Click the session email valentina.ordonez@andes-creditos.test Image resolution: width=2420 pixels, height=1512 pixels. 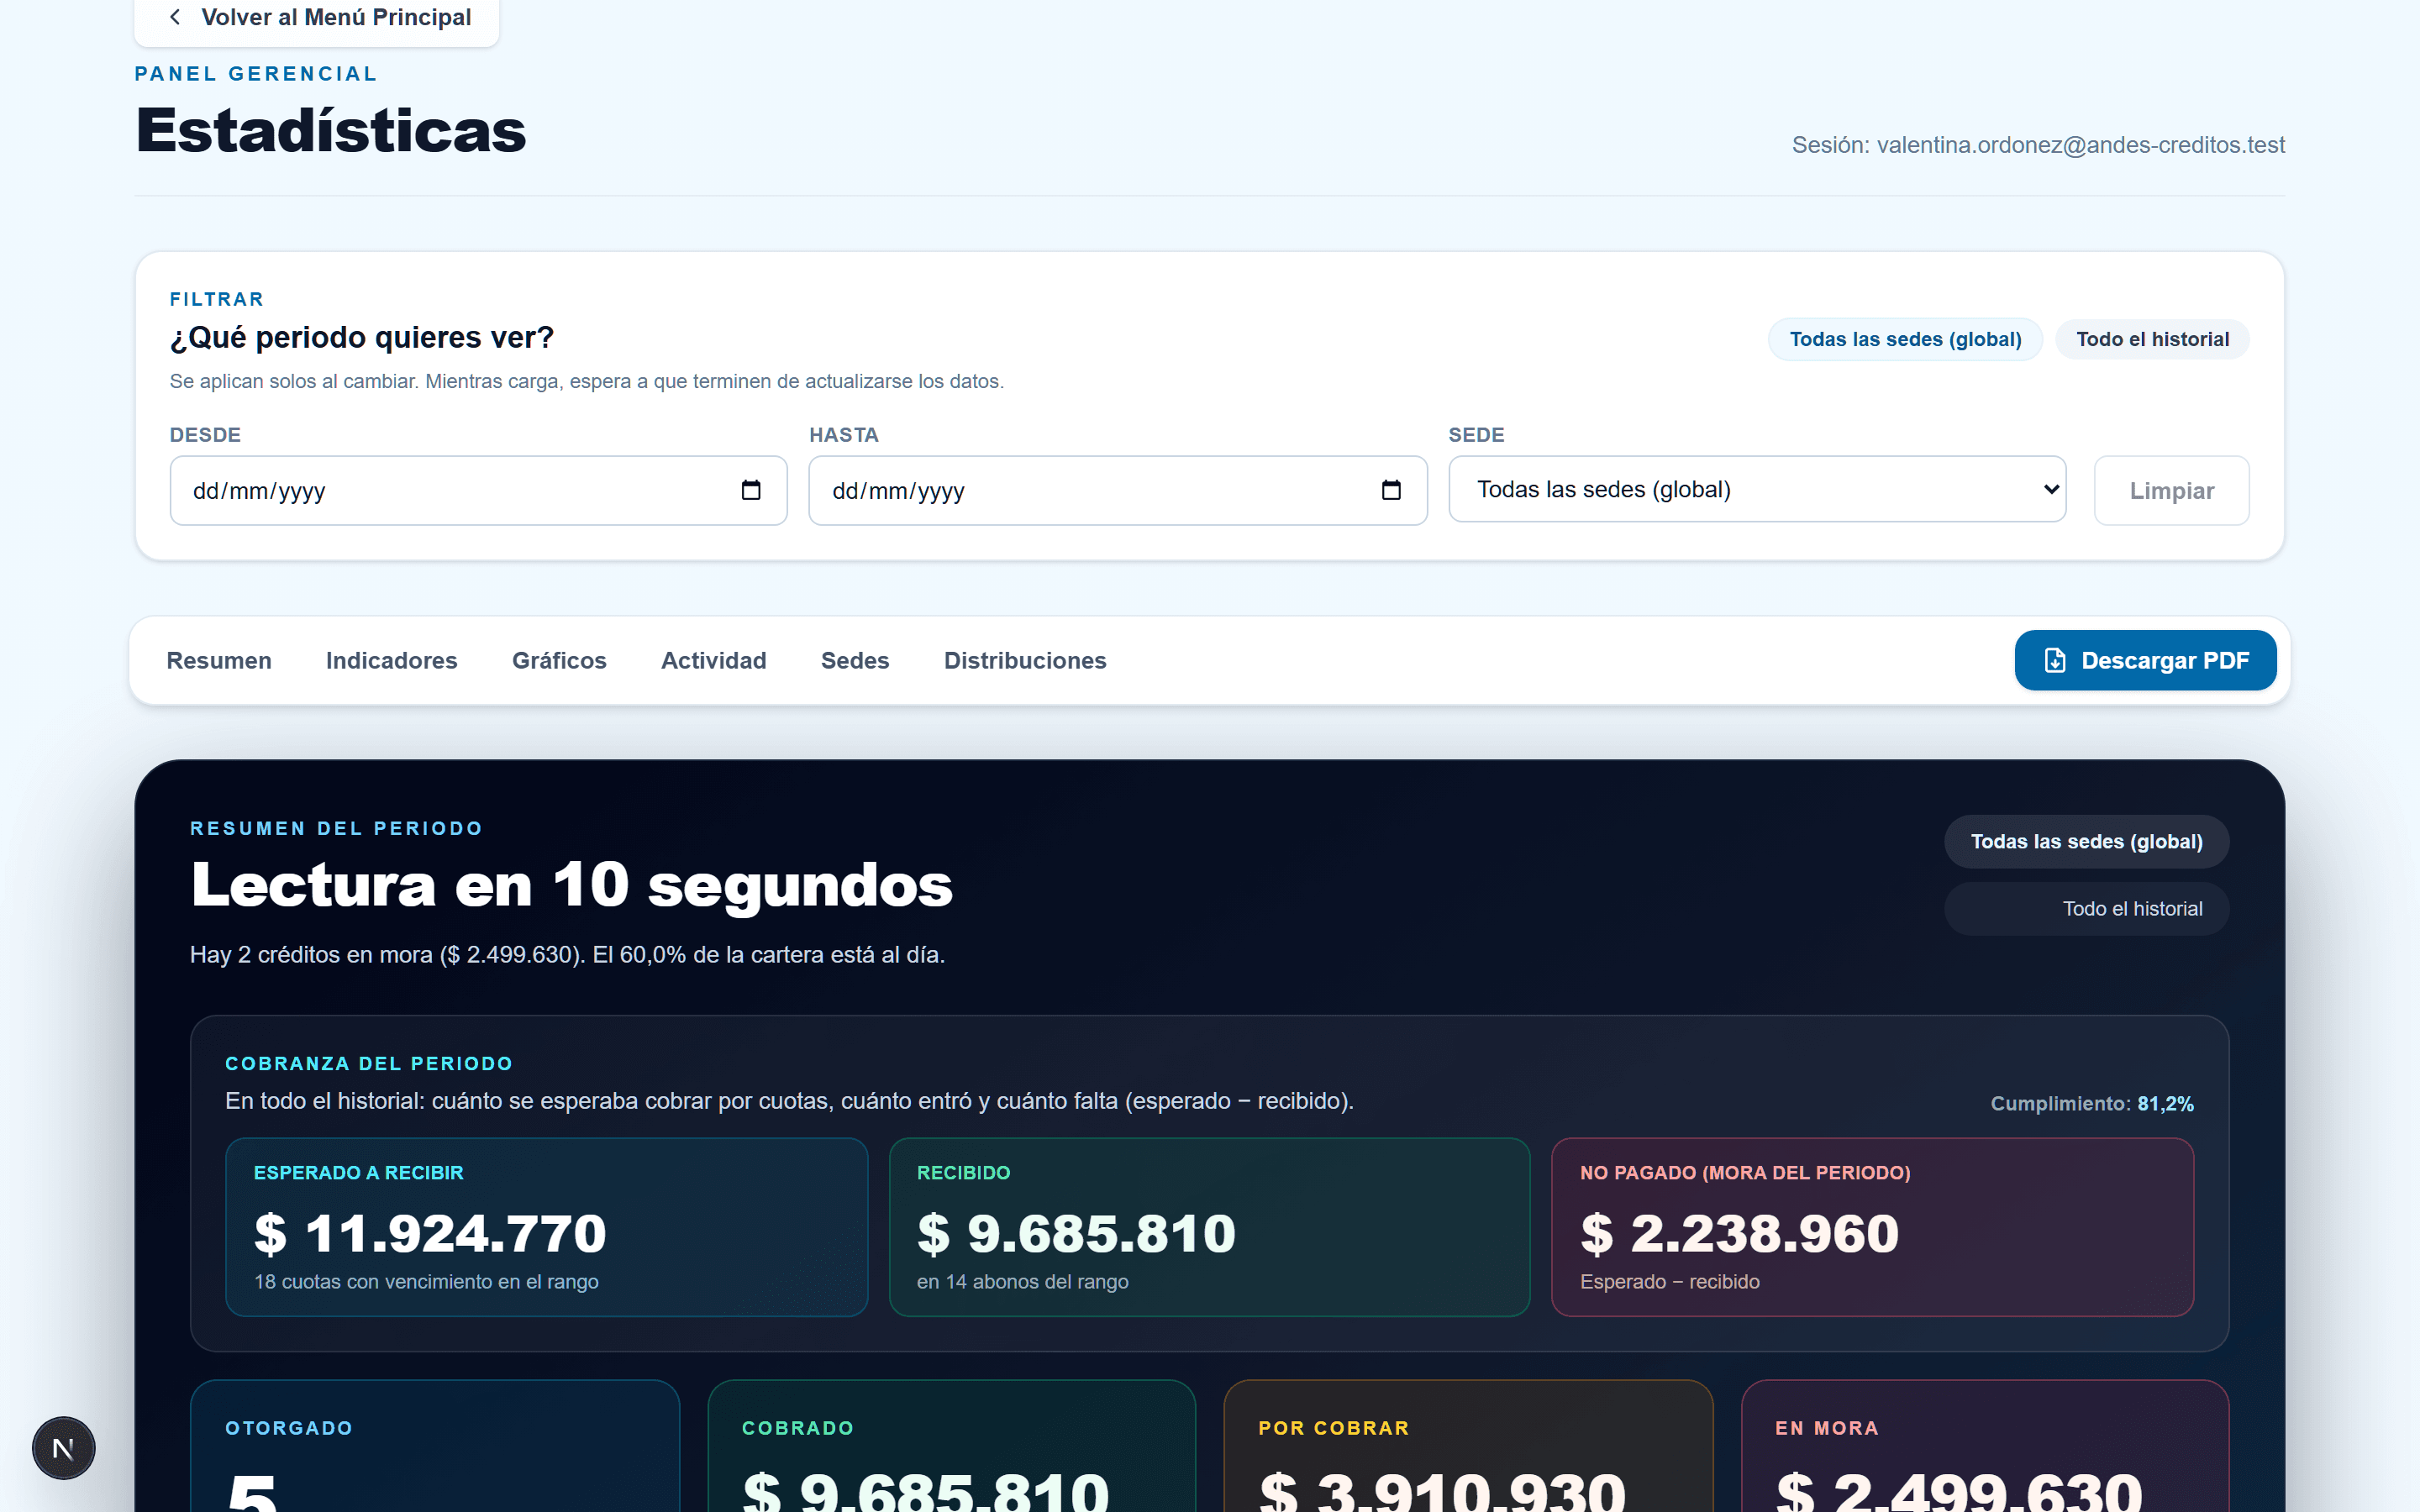click(2080, 145)
